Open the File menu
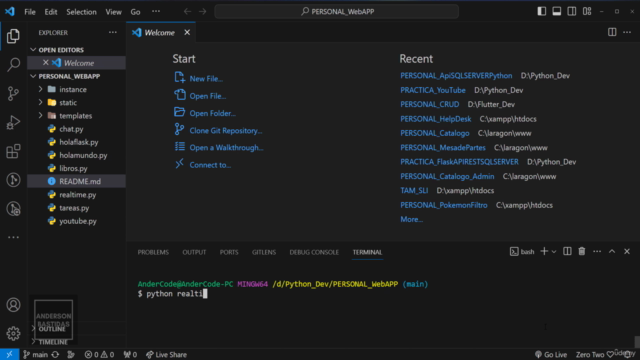640x360 pixels. point(30,12)
